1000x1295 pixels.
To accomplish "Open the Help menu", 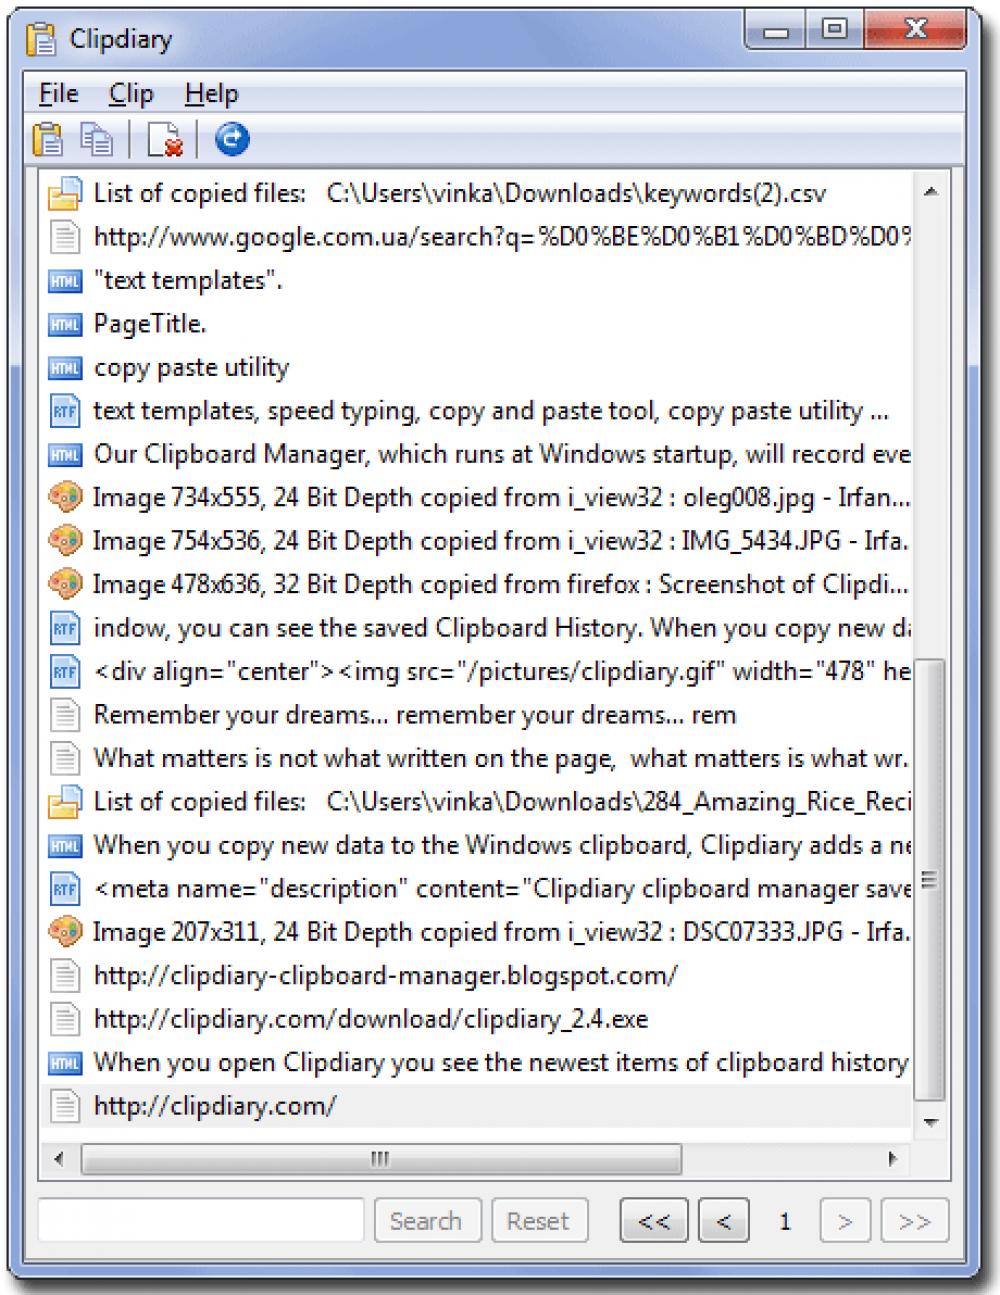I will point(210,93).
